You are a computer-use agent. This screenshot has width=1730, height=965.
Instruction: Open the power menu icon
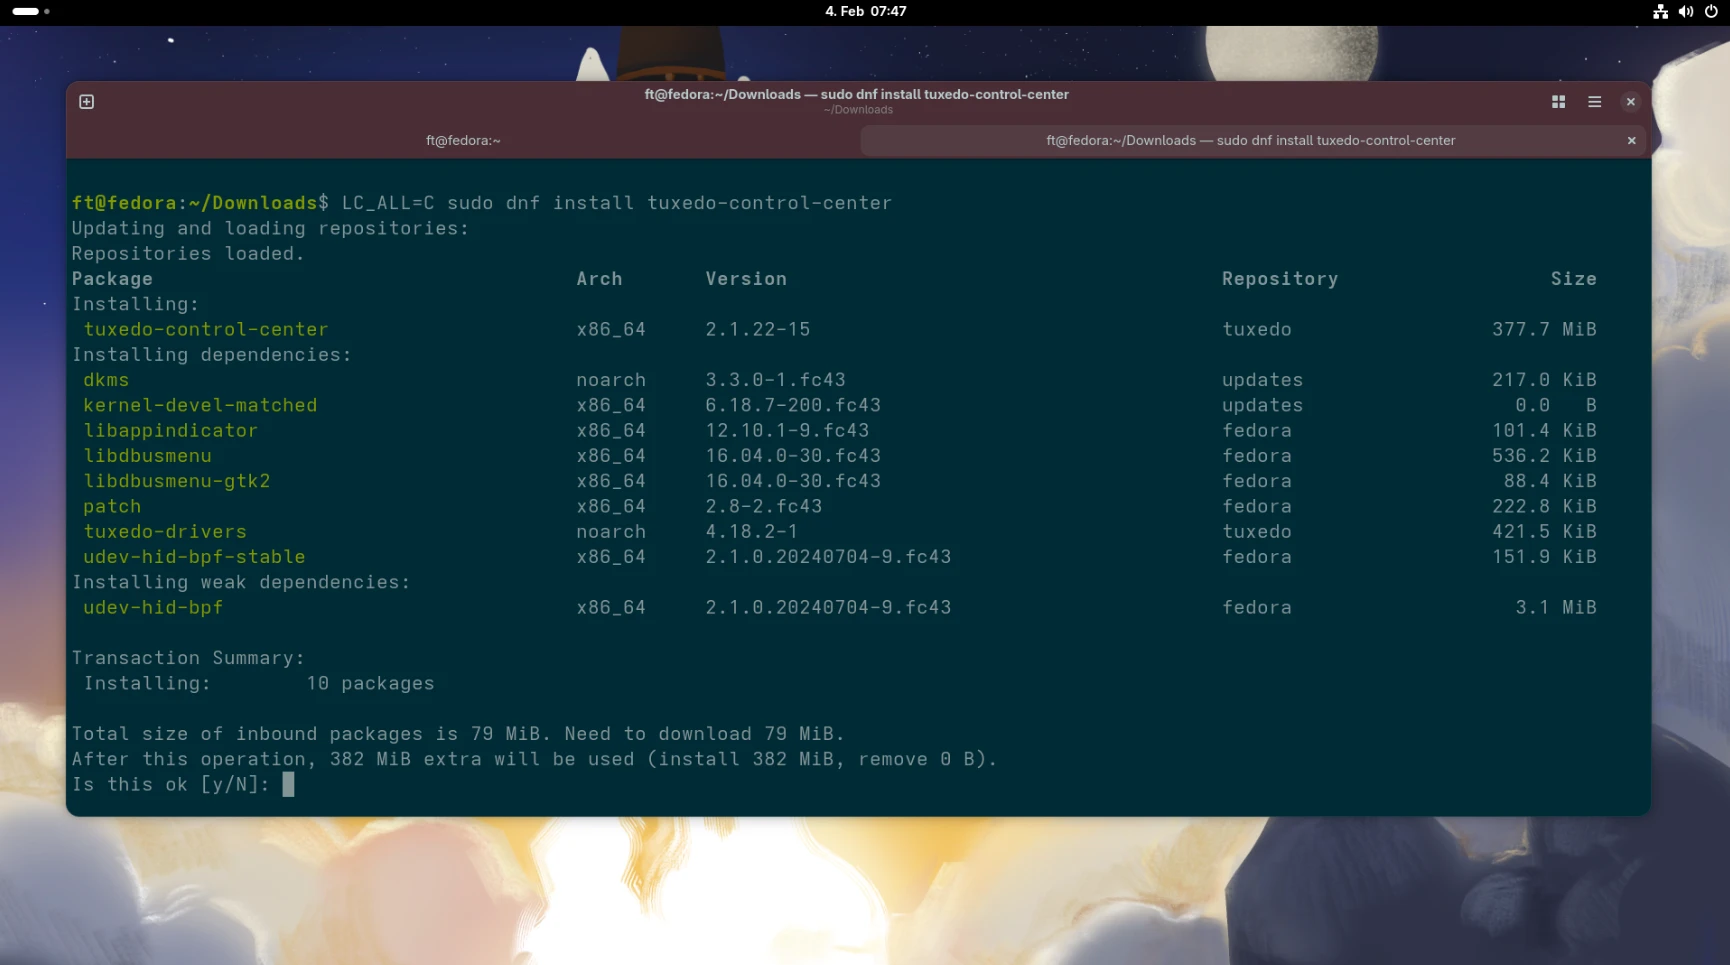click(x=1711, y=12)
